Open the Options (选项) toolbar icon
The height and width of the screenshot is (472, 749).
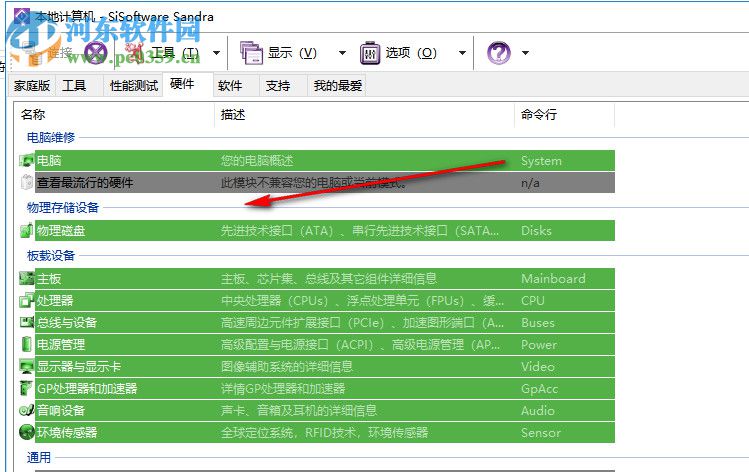370,52
